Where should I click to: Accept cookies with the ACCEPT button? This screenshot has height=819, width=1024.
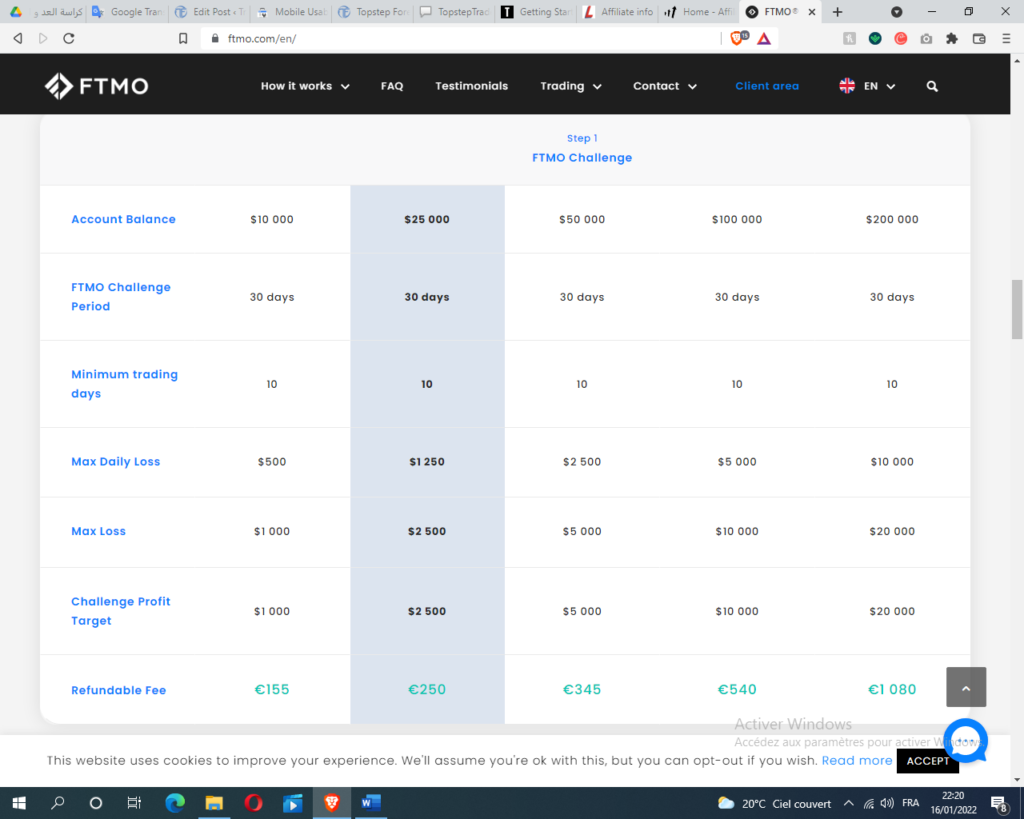click(927, 761)
